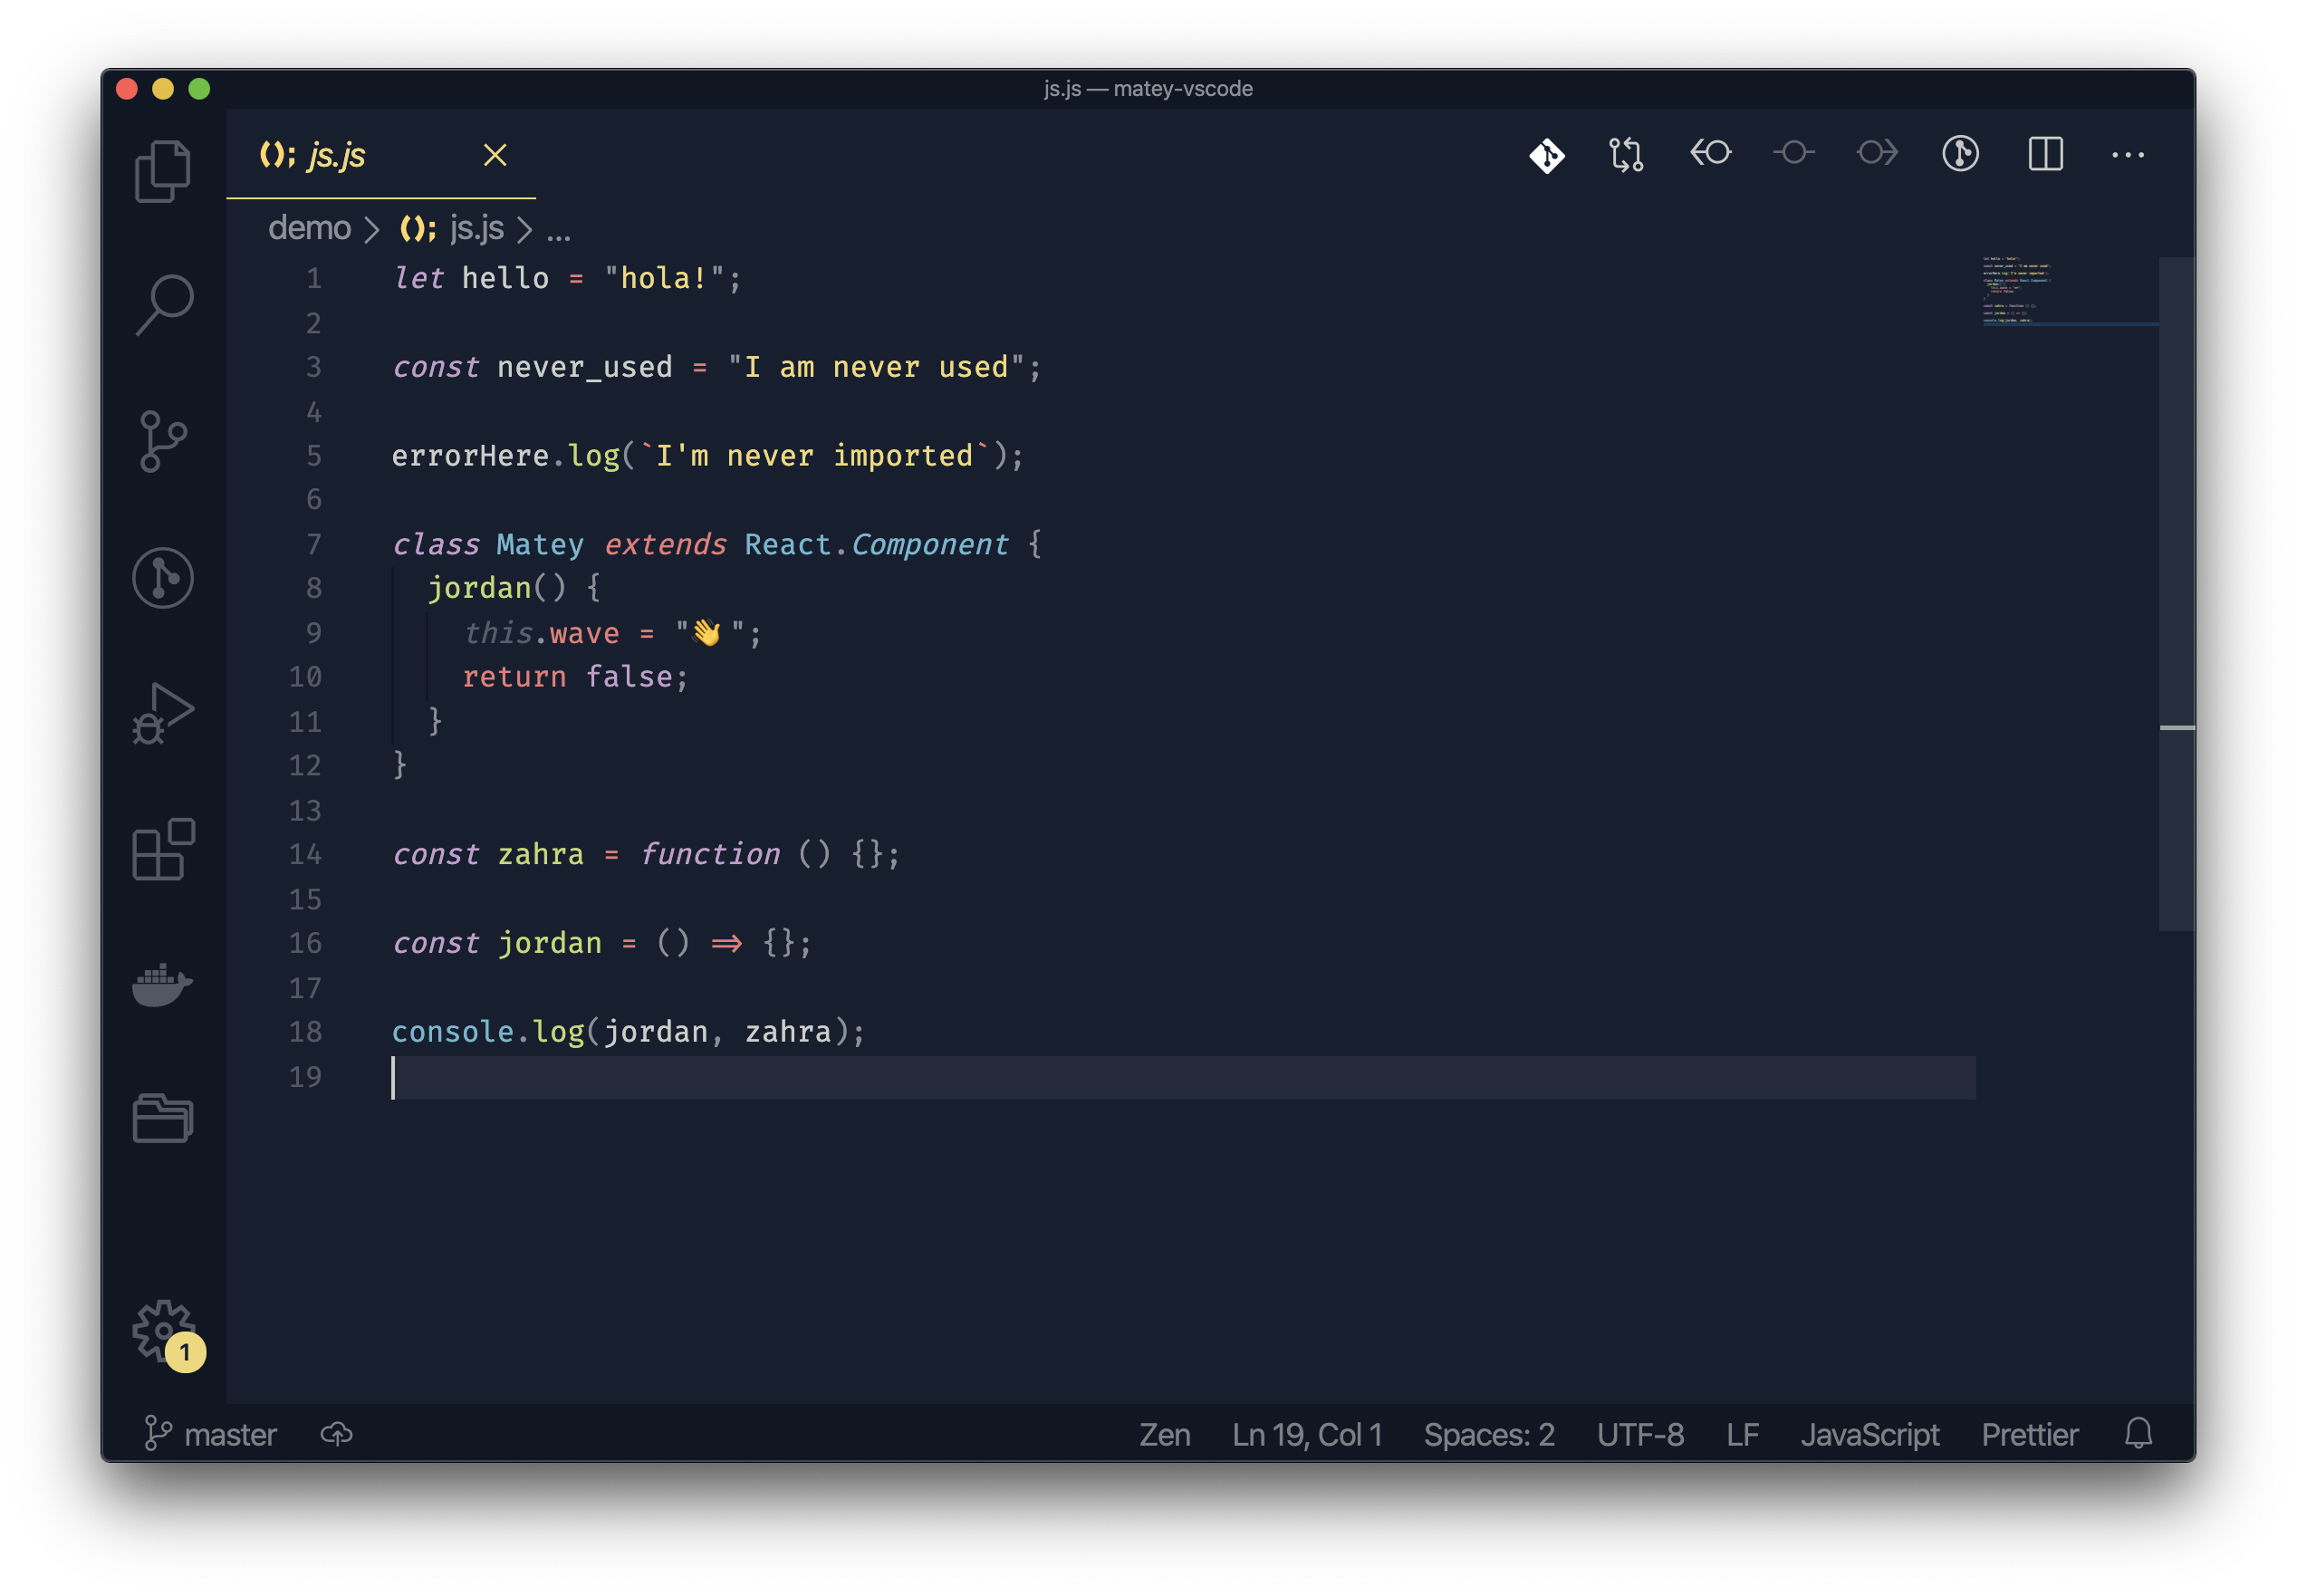Toggle Zen mode in status bar
This screenshot has height=1596, width=2297.
[x=1164, y=1435]
